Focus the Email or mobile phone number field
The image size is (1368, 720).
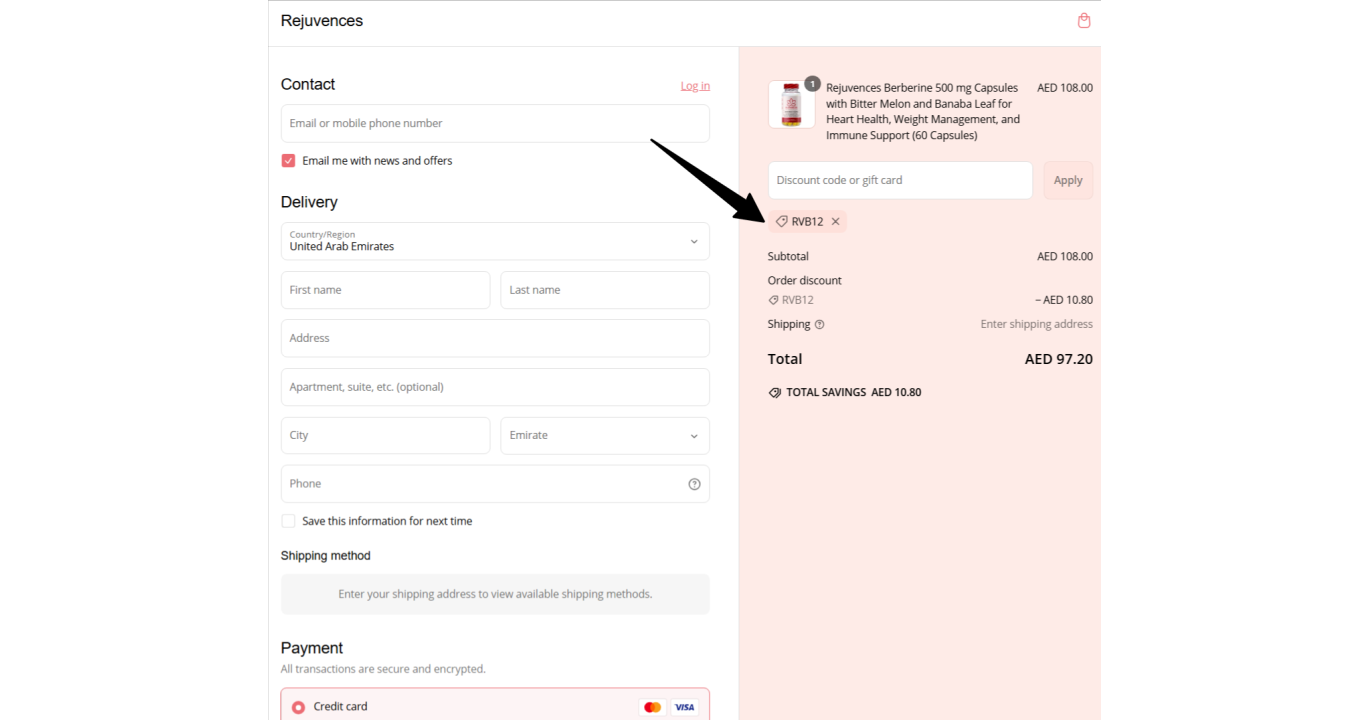[x=495, y=124]
